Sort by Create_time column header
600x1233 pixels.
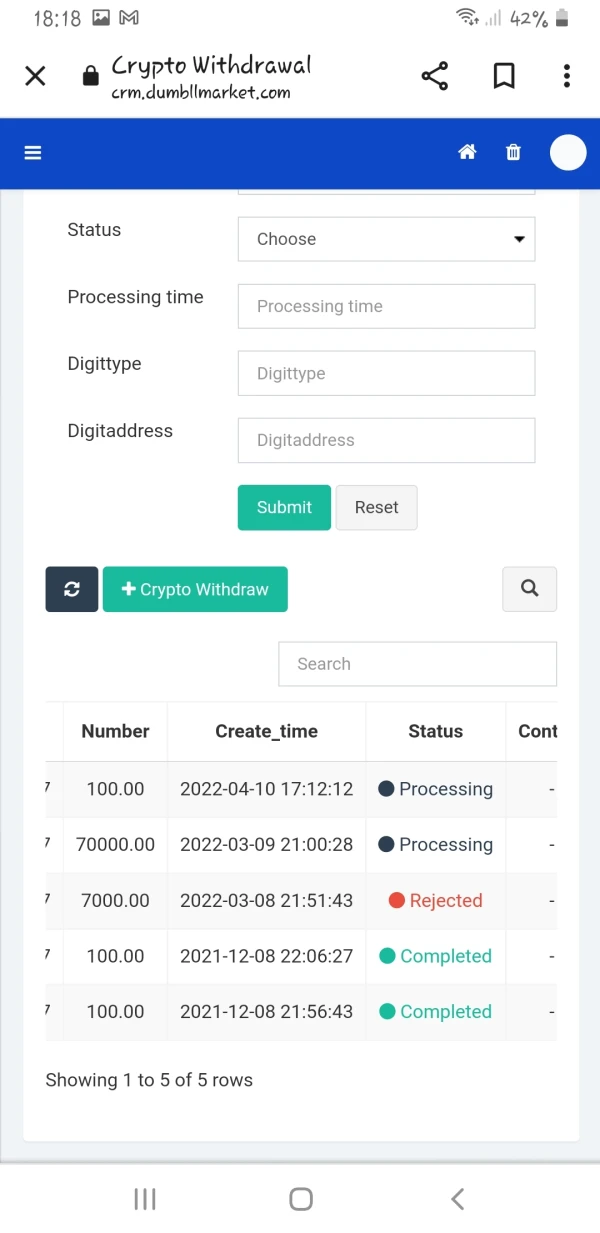click(266, 732)
